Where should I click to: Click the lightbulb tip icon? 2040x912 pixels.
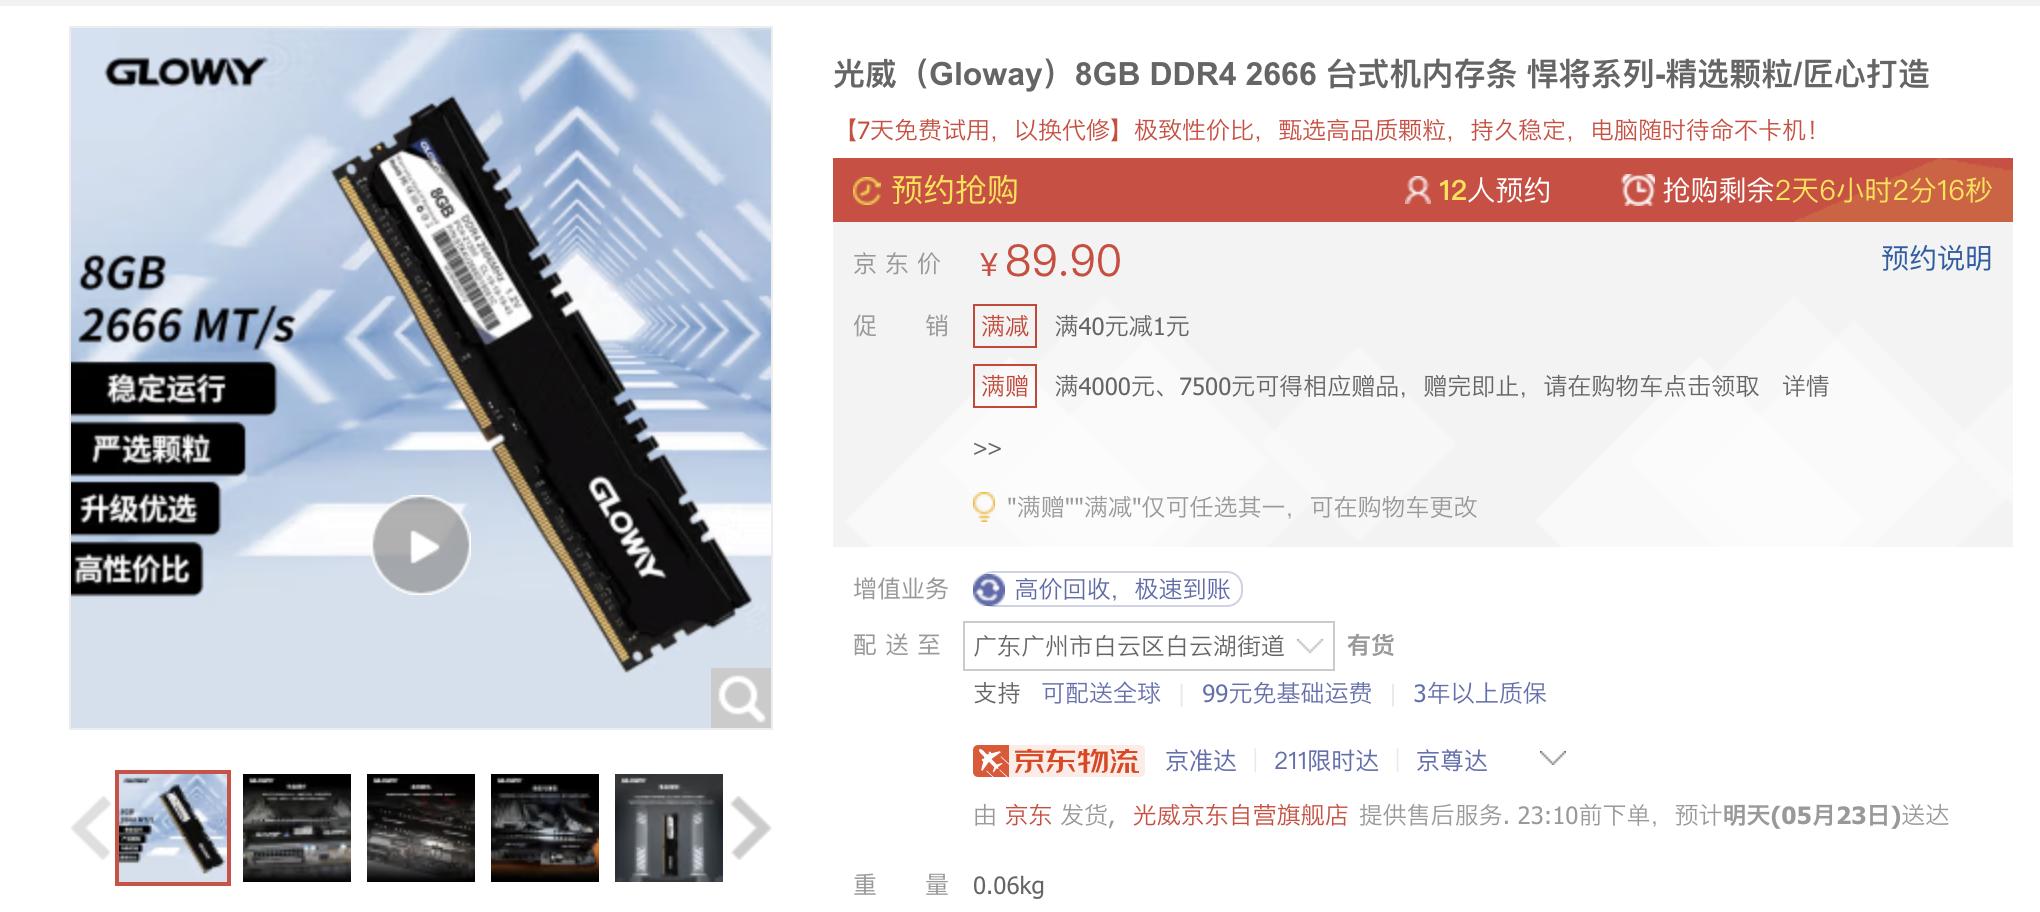984,507
